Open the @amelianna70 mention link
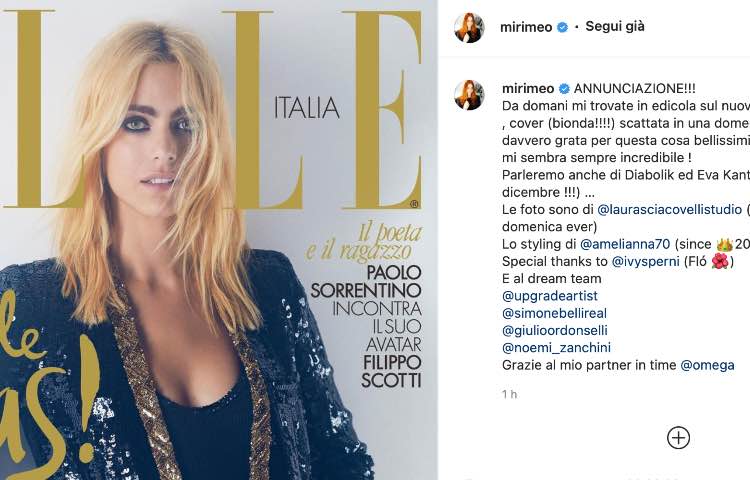Screen dimensions: 750x480 pos(625,244)
